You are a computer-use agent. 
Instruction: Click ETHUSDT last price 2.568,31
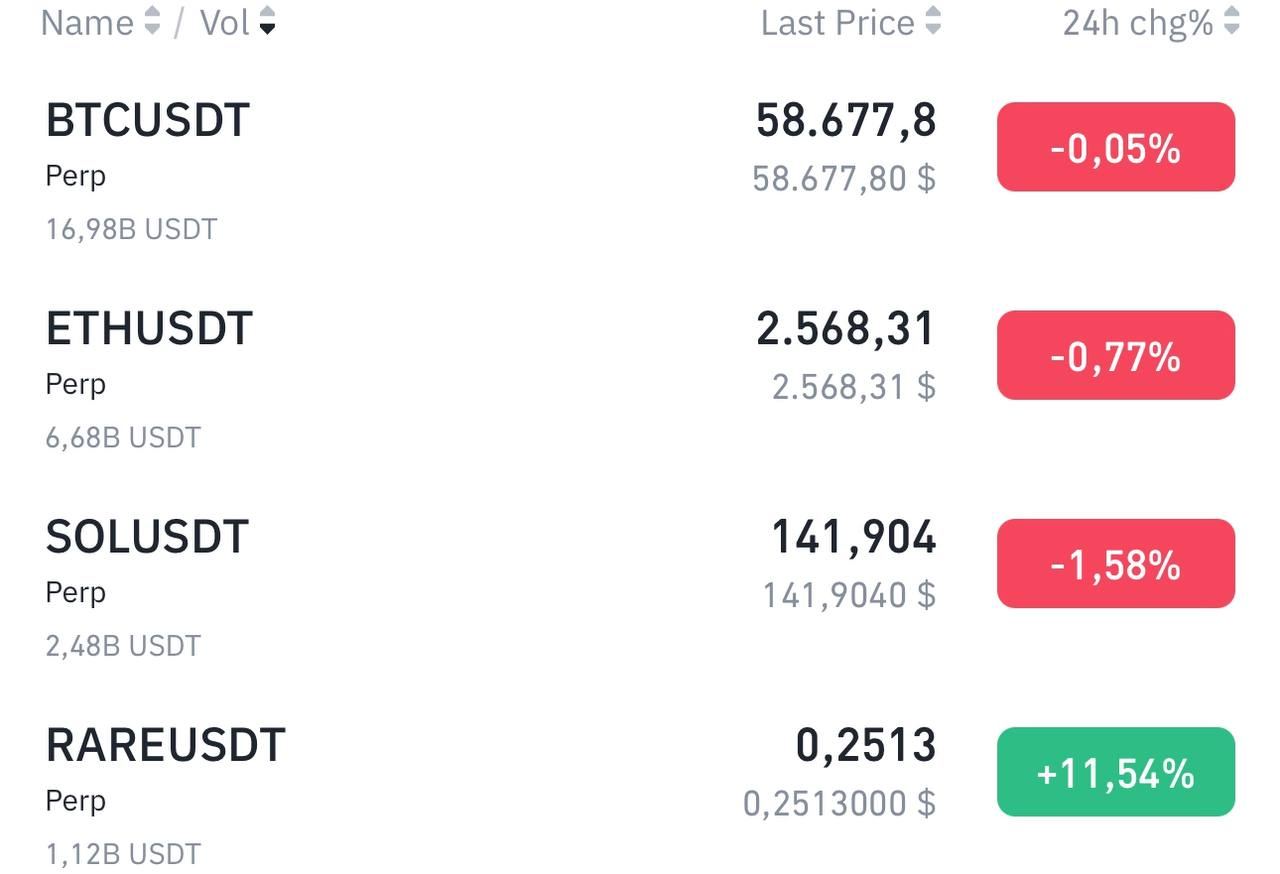tap(846, 329)
